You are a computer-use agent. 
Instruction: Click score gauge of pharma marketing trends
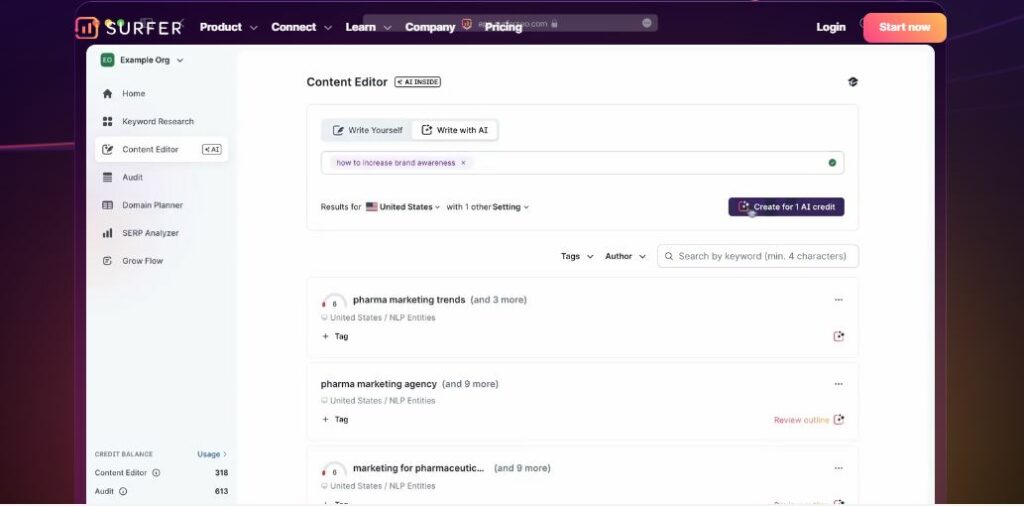(334, 302)
